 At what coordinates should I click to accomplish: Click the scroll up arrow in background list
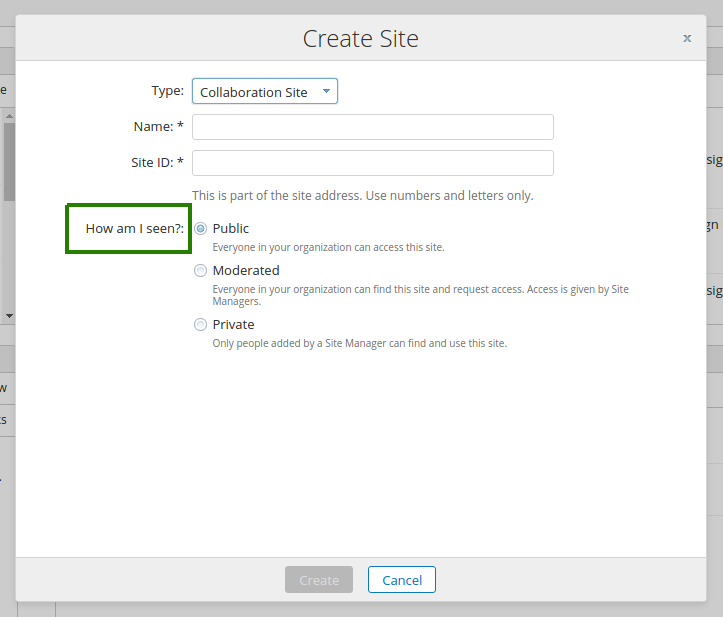click(9, 116)
